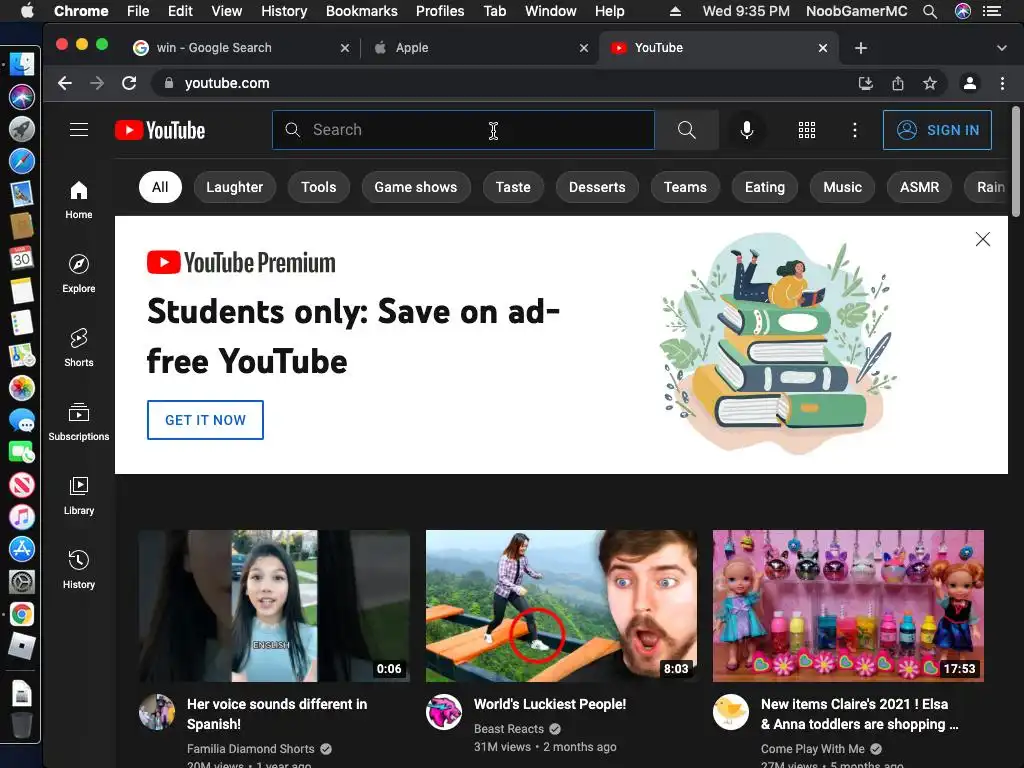The image size is (1024, 768).
Task: Click the SIGN IN button
Action: click(937, 130)
